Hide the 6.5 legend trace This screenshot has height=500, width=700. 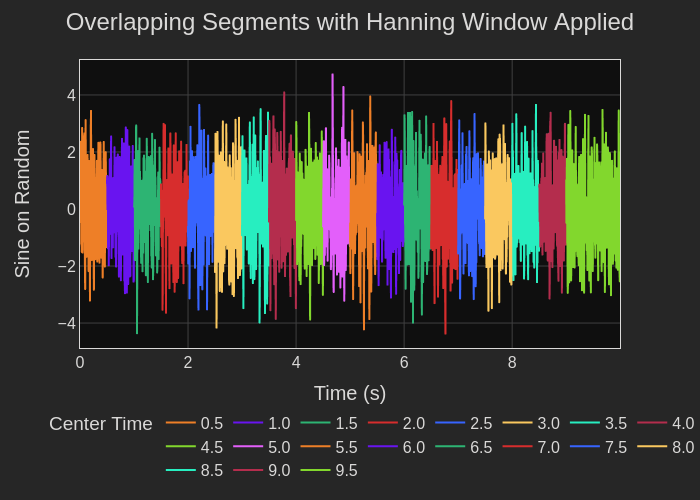pyautogui.click(x=481, y=447)
